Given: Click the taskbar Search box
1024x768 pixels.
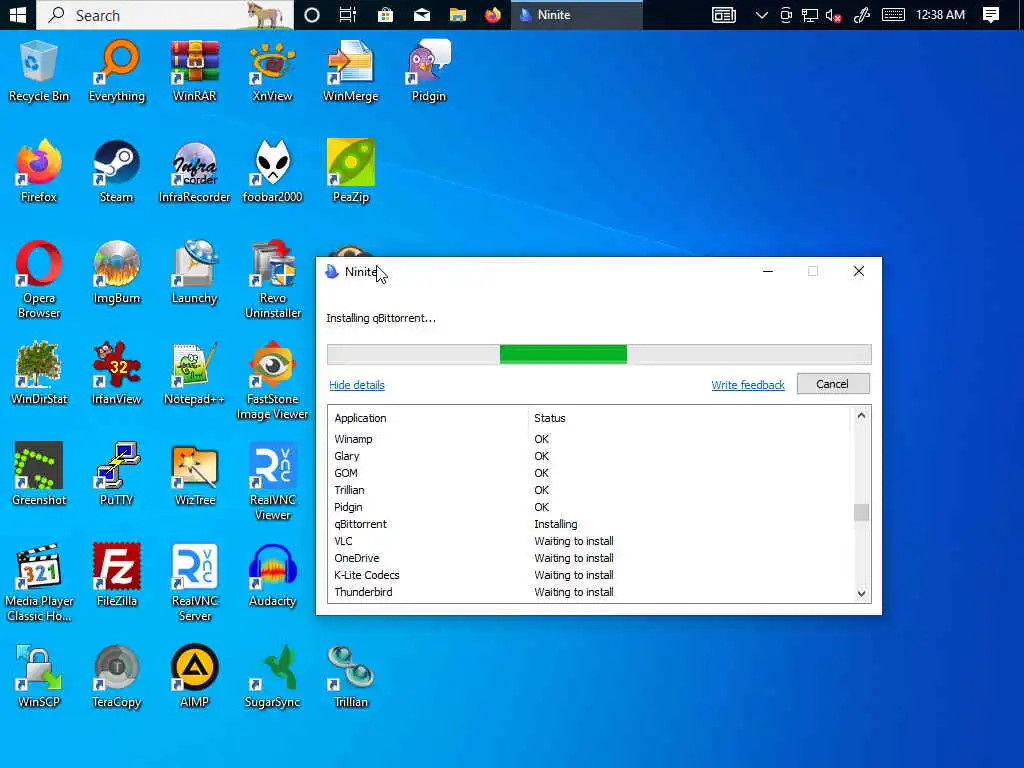Looking at the screenshot, I should pyautogui.click(x=165, y=14).
